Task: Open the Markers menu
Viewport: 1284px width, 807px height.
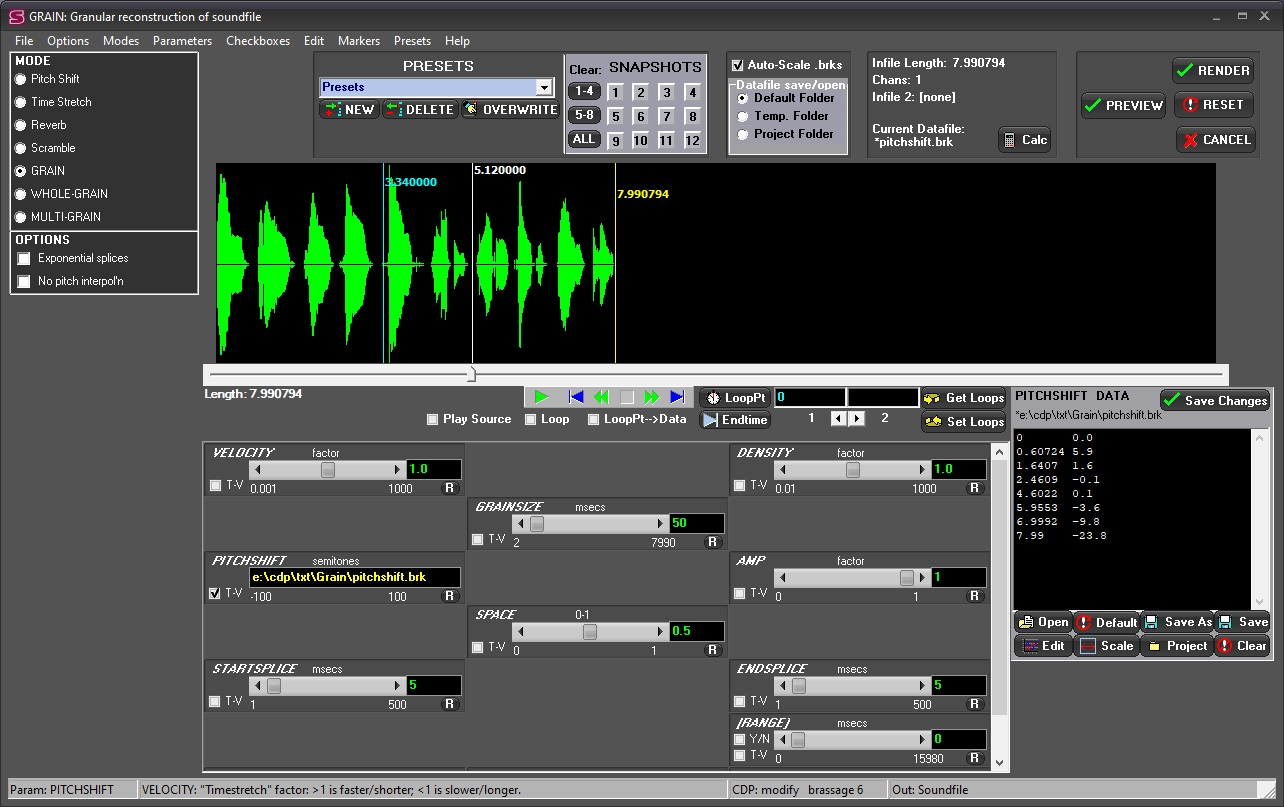Action: tap(358, 41)
